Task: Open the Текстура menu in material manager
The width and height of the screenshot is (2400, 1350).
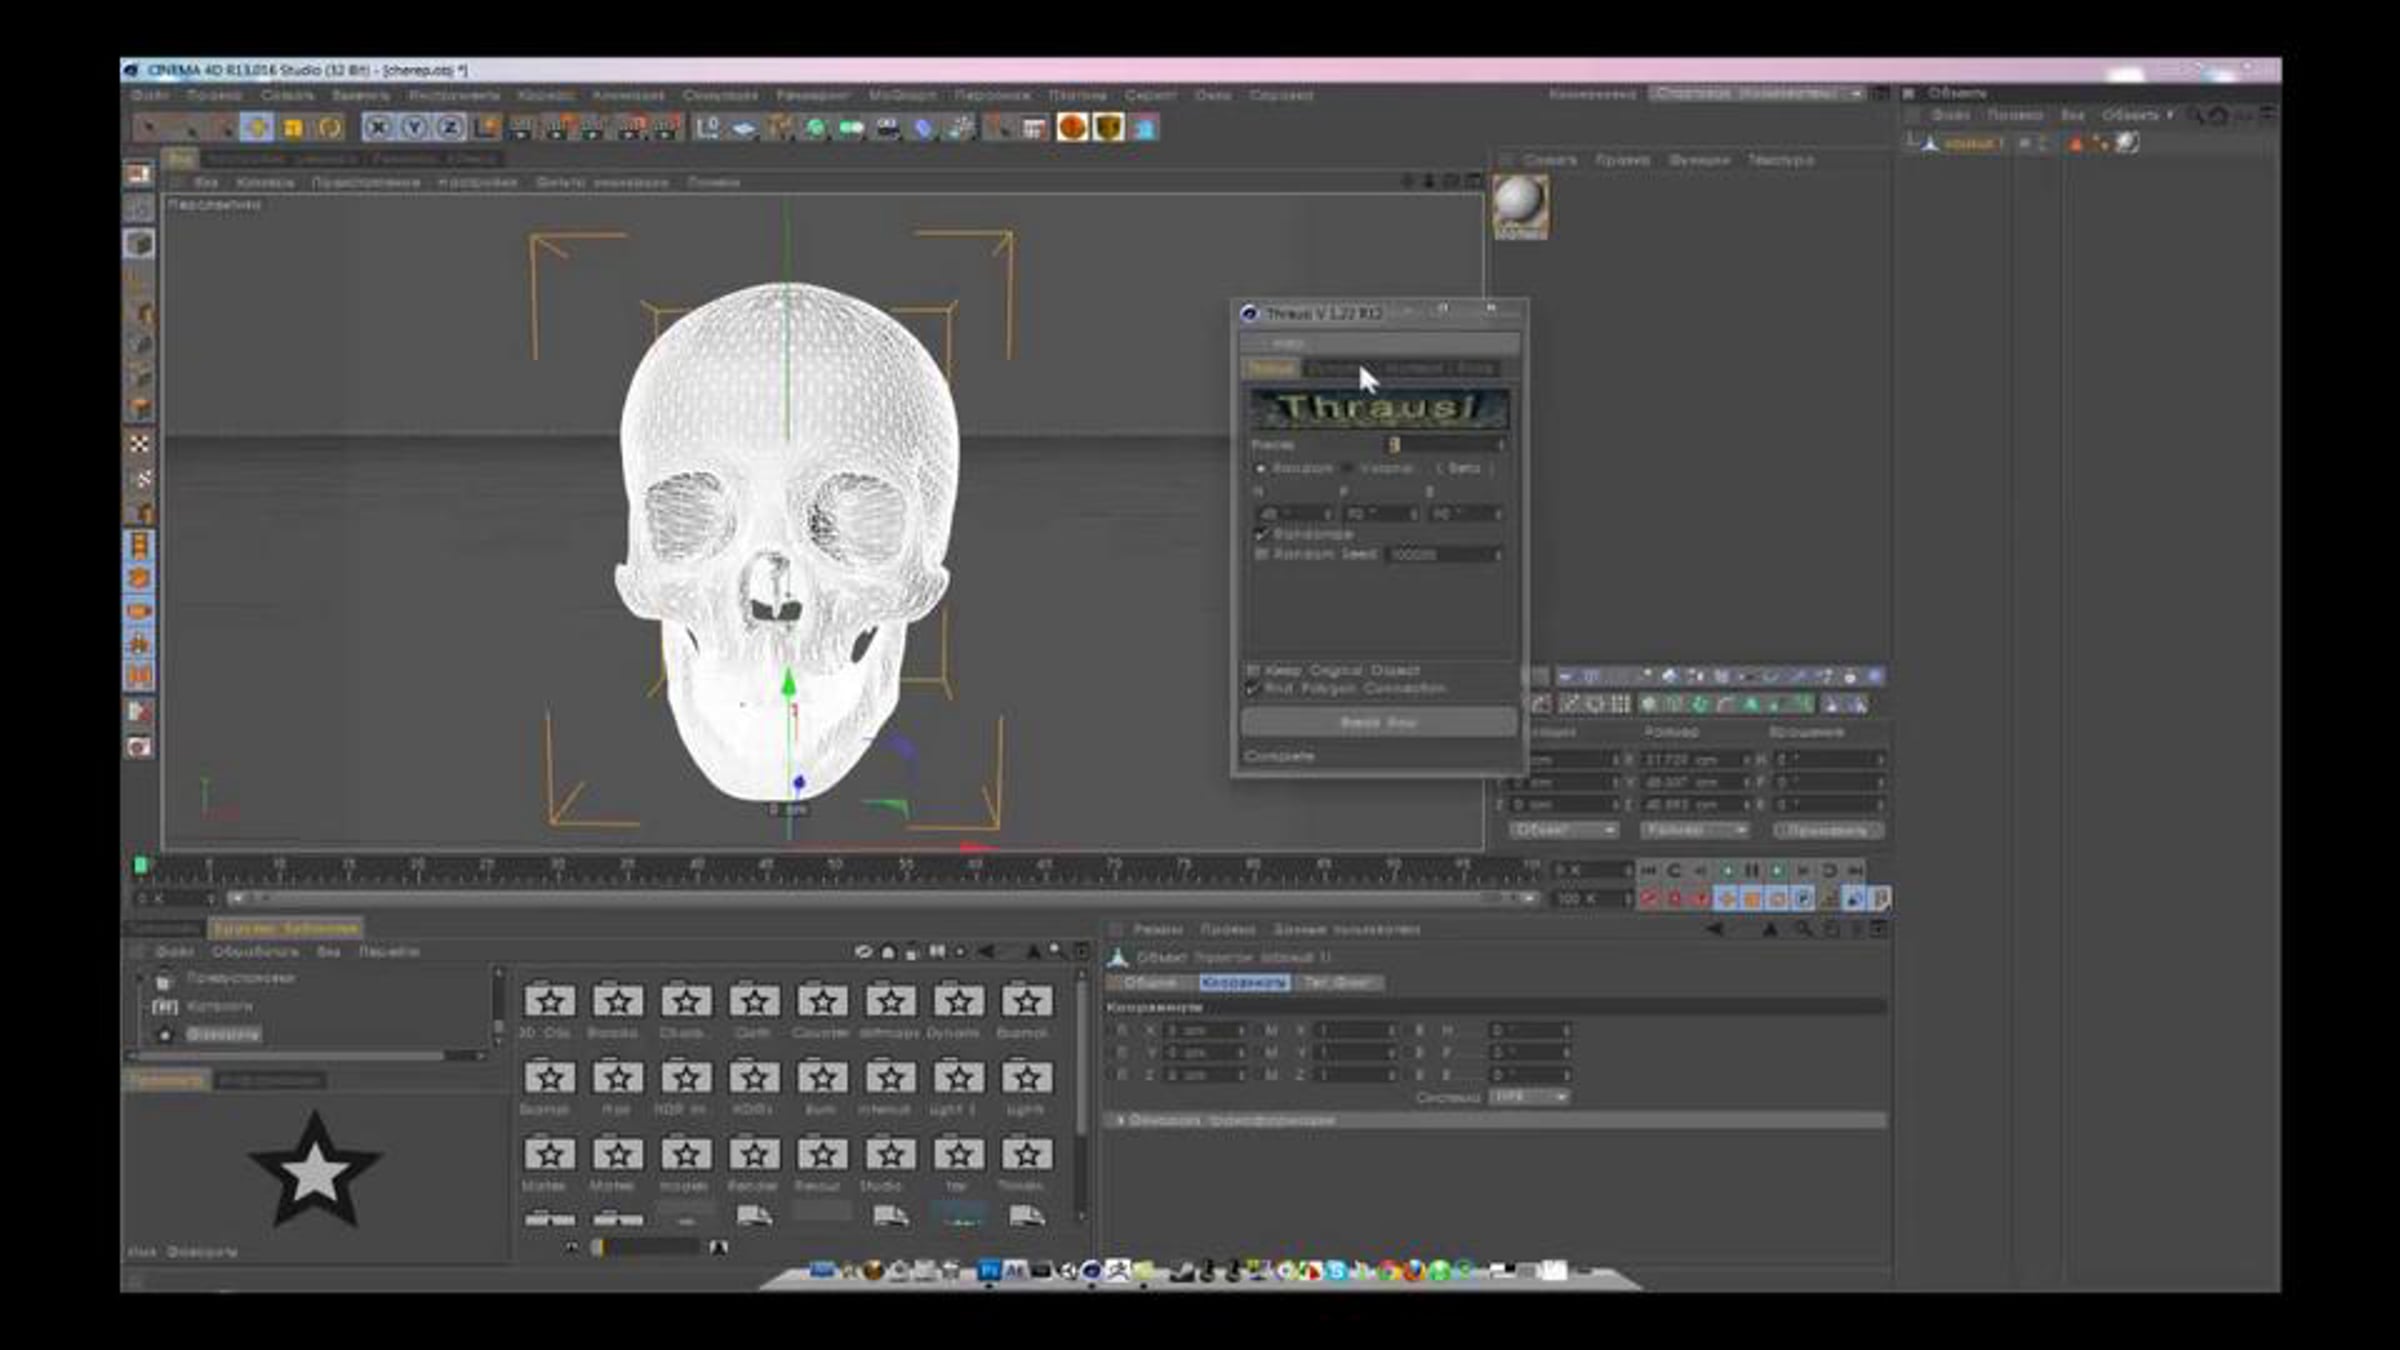Action: pyautogui.click(x=1780, y=160)
